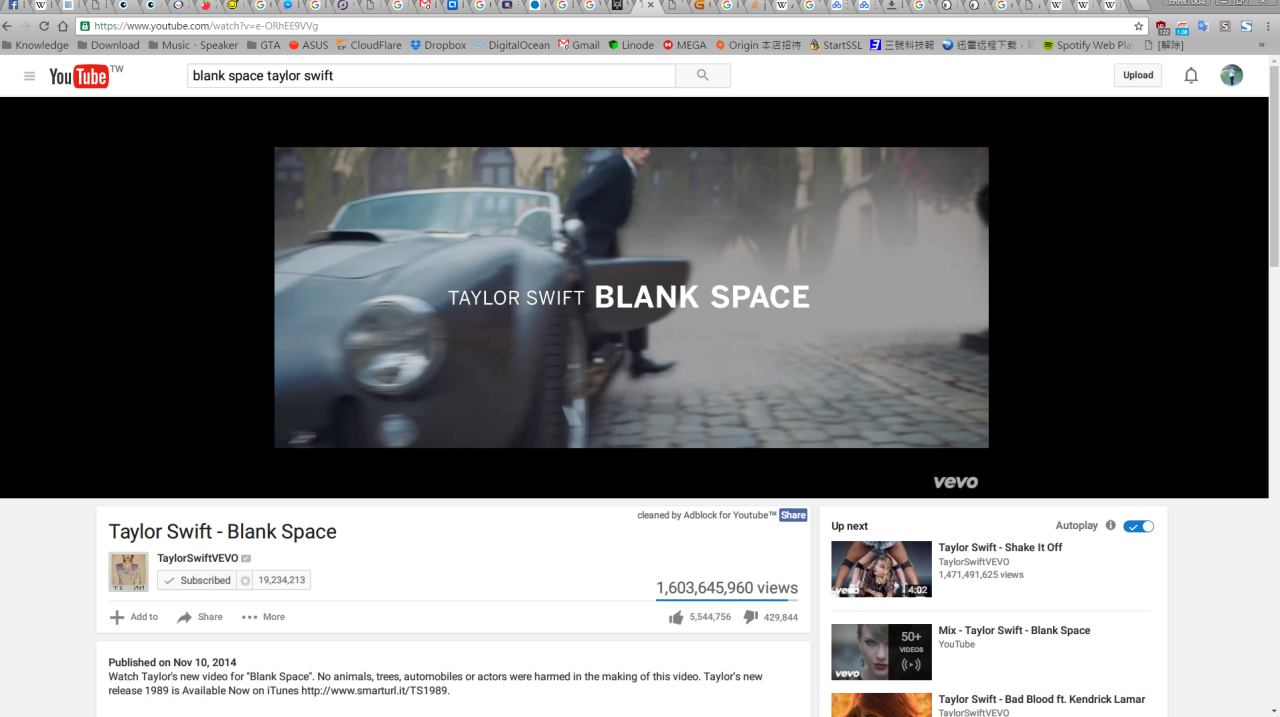Open the TaylorSwiftVEVO channel name link
Screen dimensions: 1280x717
pos(197,558)
